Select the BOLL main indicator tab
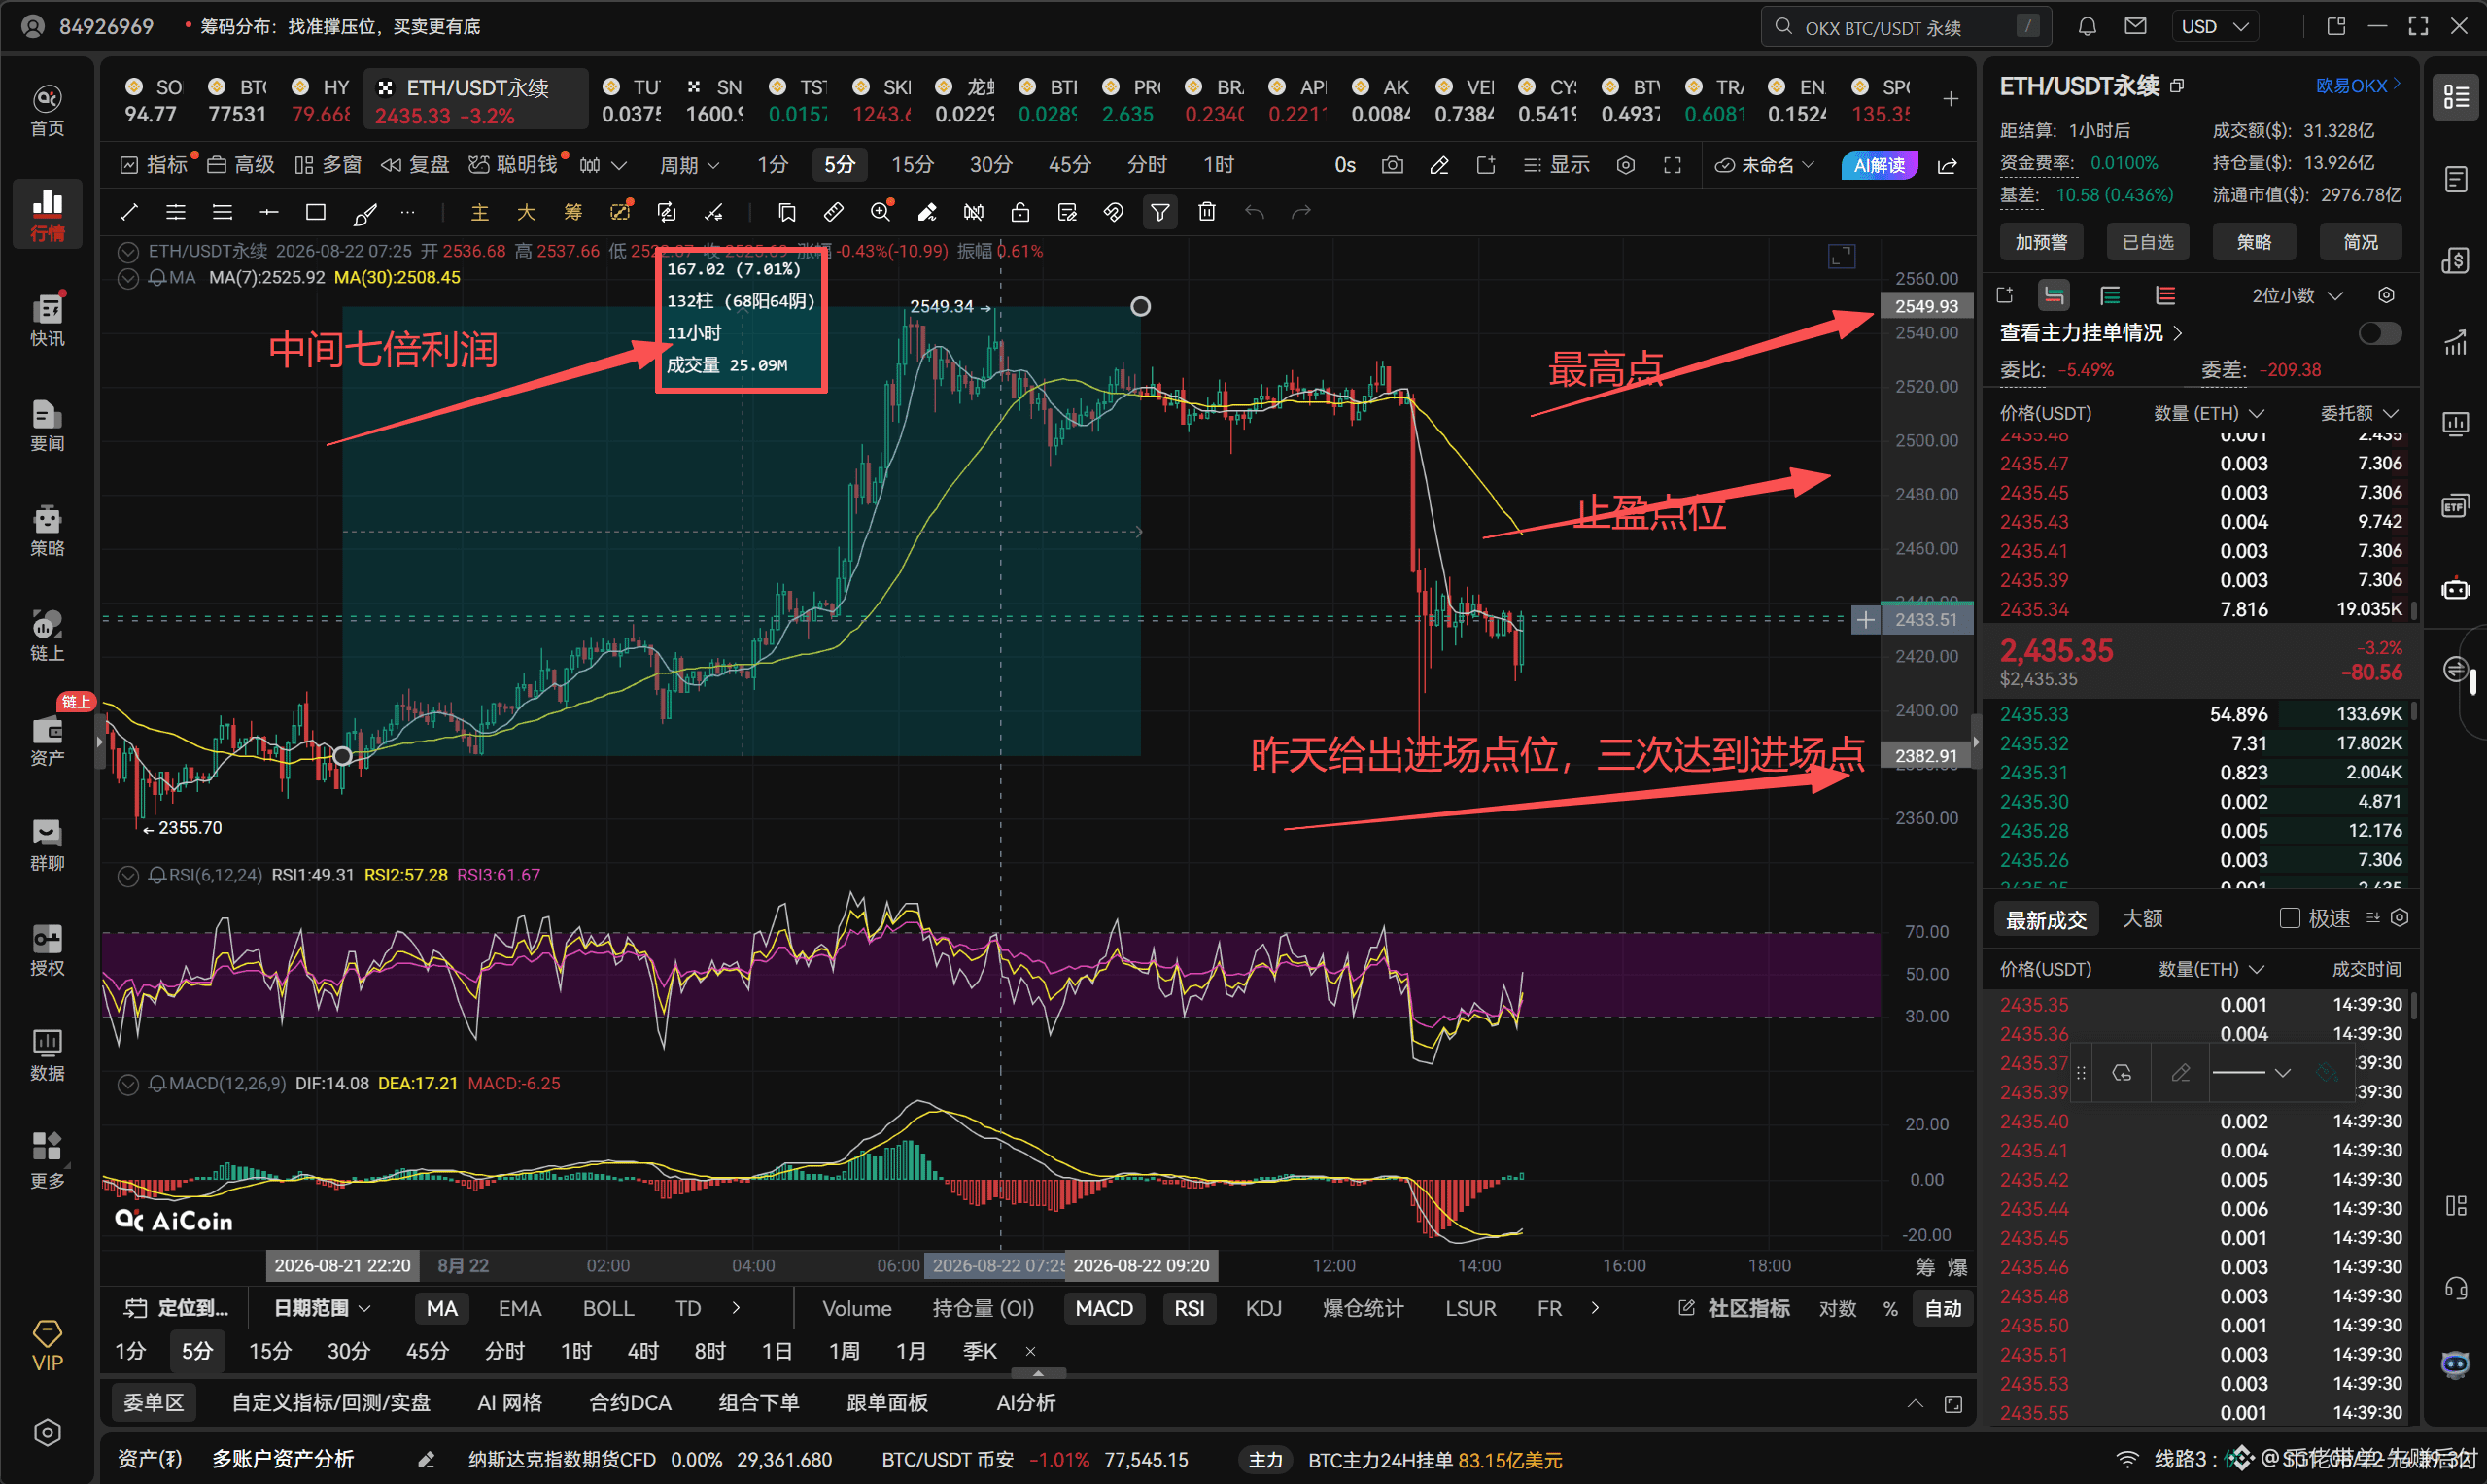Viewport: 2487px width, 1484px height. coord(608,1308)
